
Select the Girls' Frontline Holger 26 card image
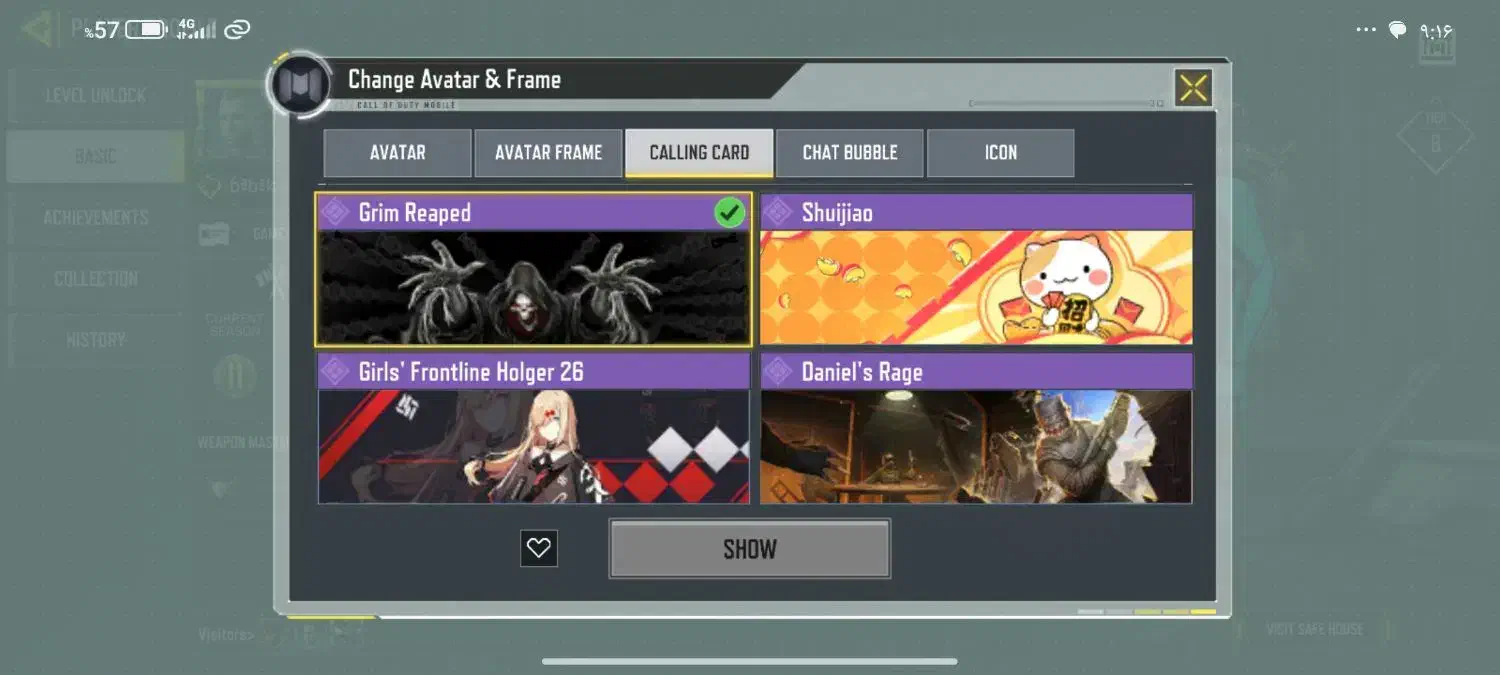click(534, 446)
